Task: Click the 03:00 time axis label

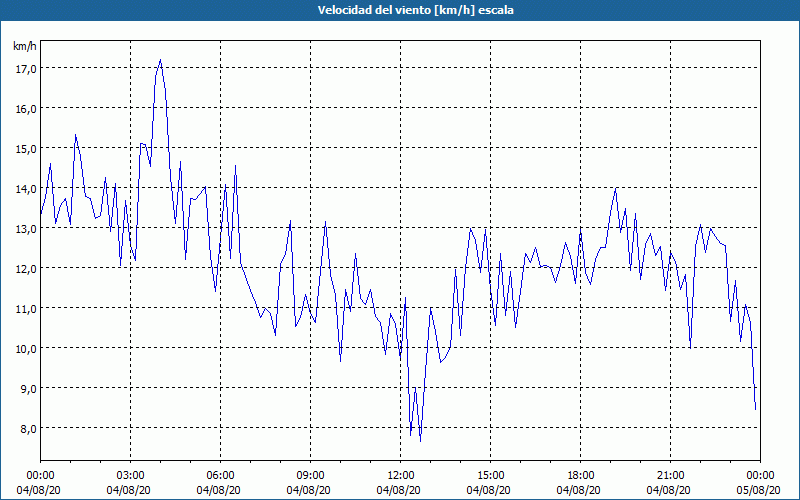Action: tap(131, 476)
